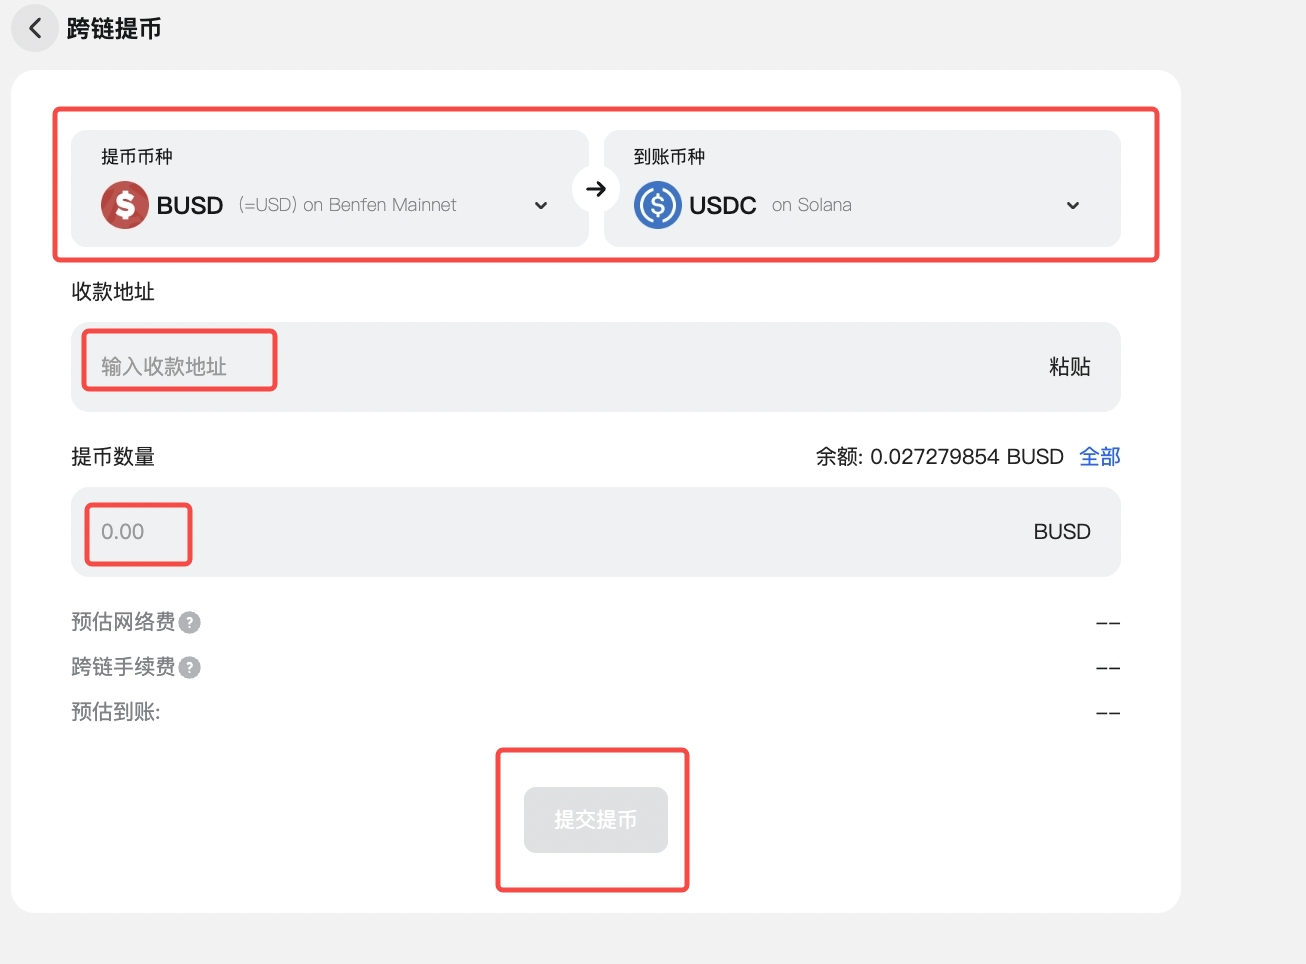1306x964 pixels.
Task: Show help for 跨链手续费
Action: coord(189,667)
